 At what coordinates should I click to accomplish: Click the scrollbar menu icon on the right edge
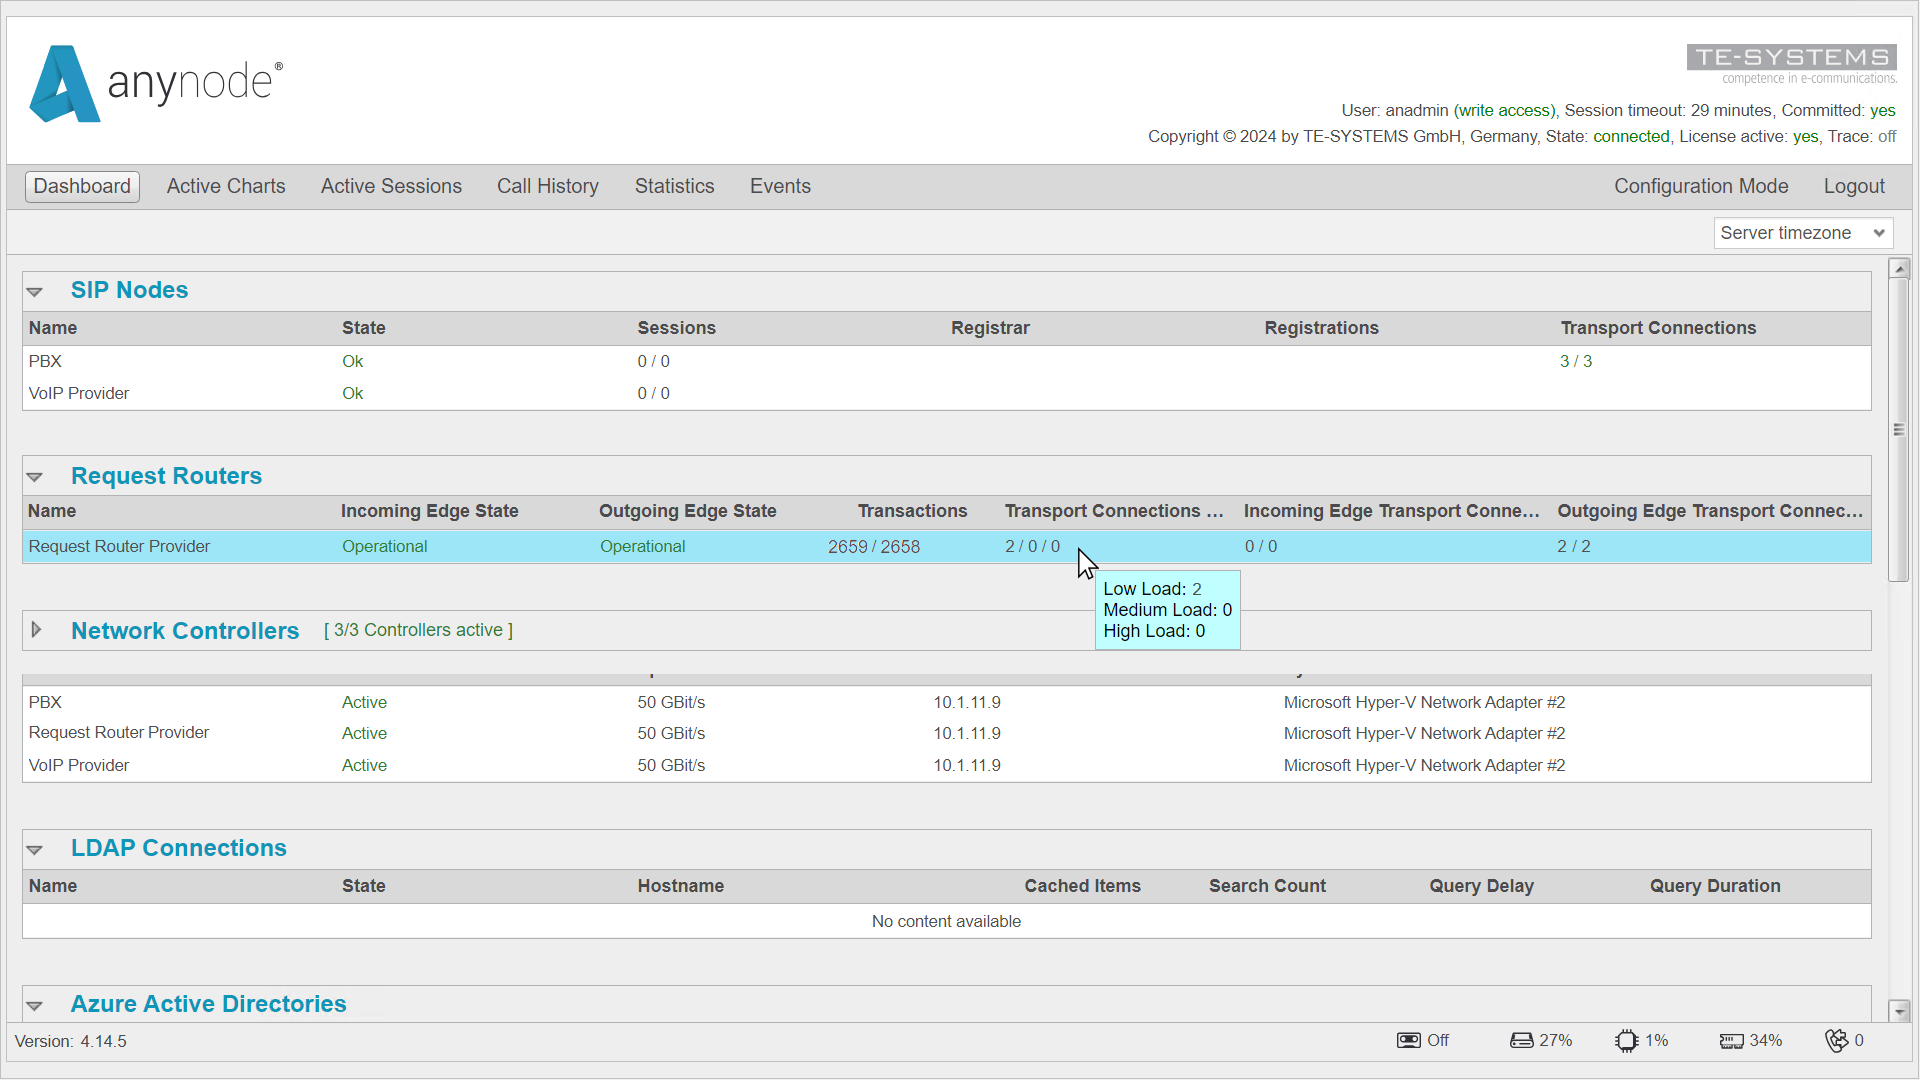pos(1899,428)
